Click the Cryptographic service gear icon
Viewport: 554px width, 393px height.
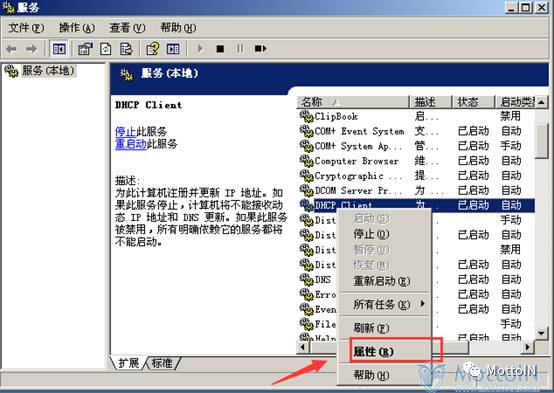coord(306,176)
